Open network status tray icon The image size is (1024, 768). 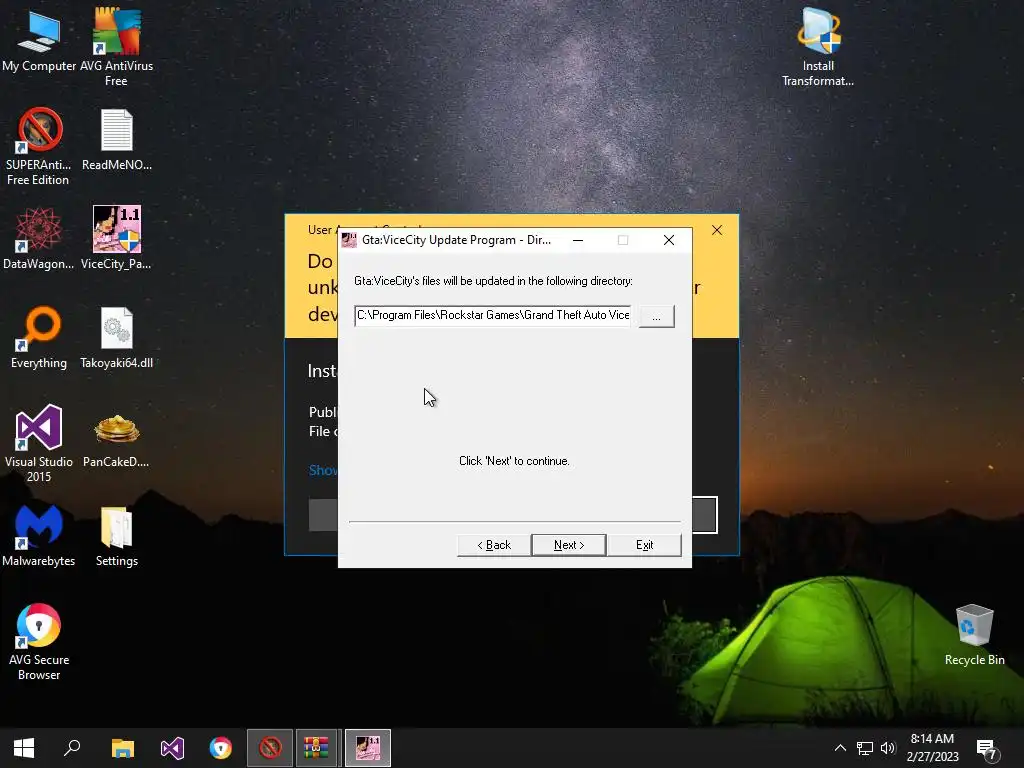pyautogui.click(x=865, y=748)
